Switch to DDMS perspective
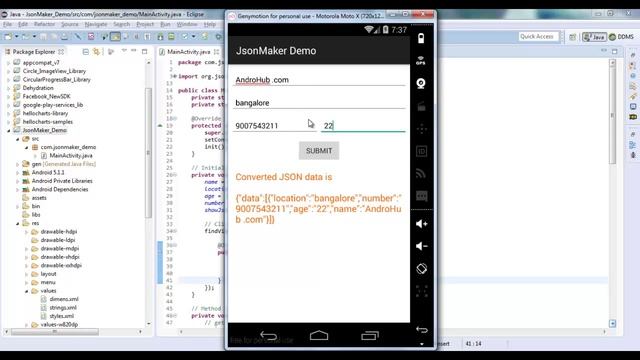Screen dimensions: 640x360 (x=621, y=37)
